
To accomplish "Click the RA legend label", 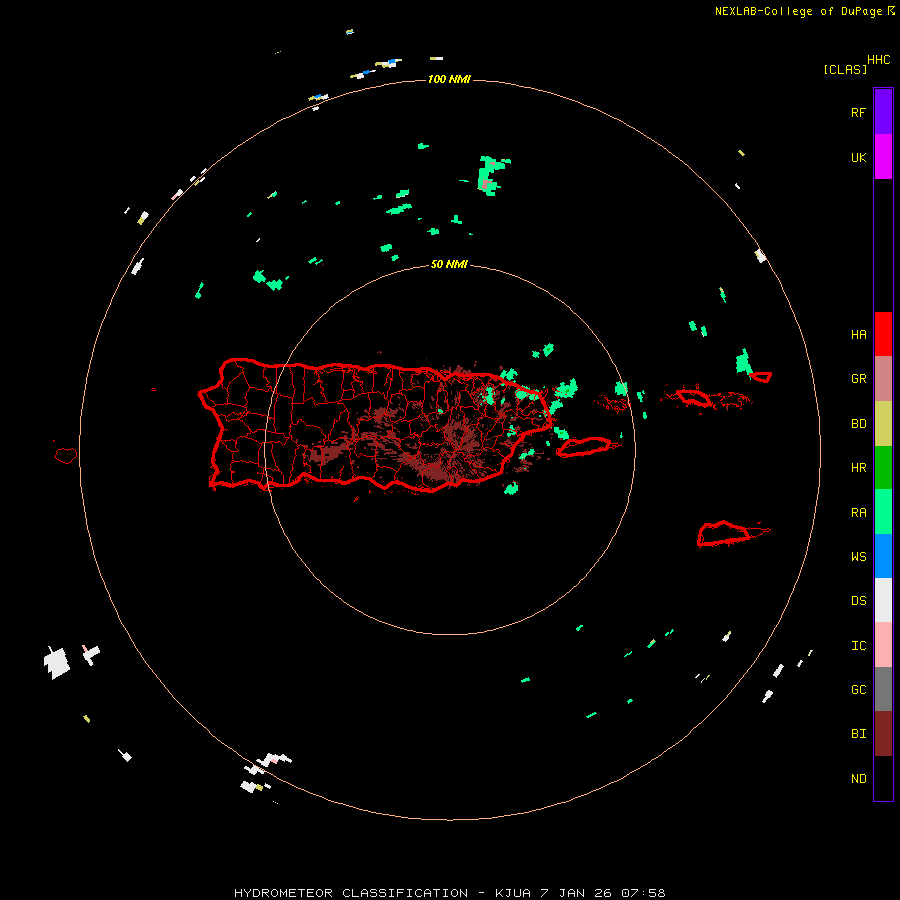I will click(x=858, y=513).
